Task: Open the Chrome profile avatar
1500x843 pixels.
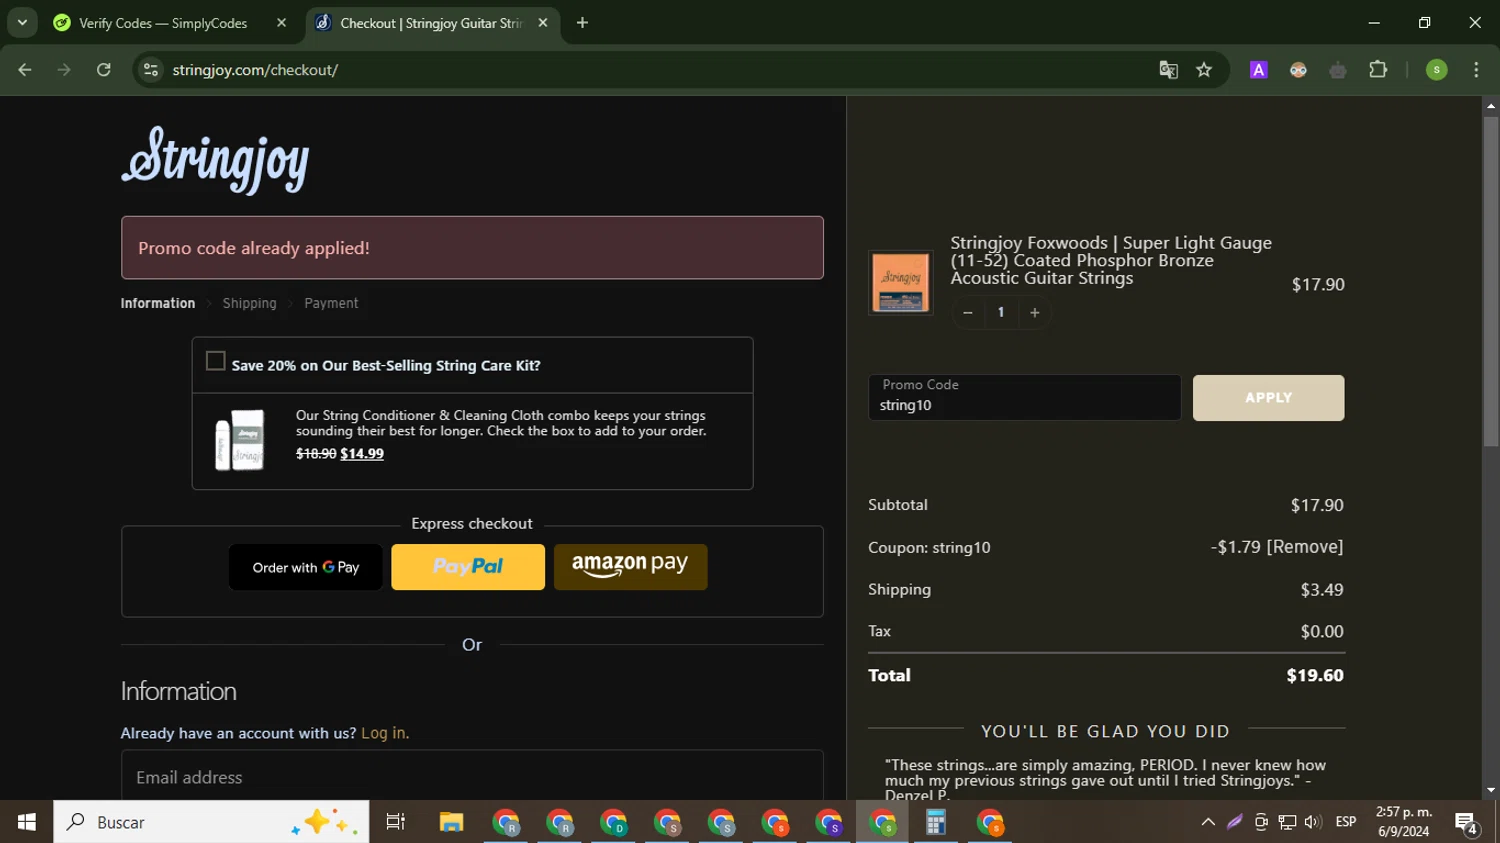Action: [1437, 70]
